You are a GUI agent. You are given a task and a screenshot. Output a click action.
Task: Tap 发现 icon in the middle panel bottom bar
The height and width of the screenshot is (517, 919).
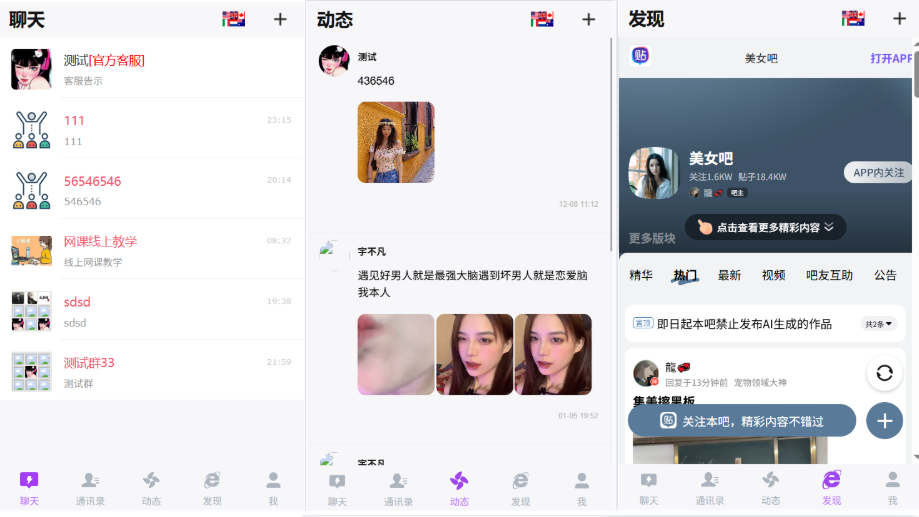pyautogui.click(x=520, y=482)
